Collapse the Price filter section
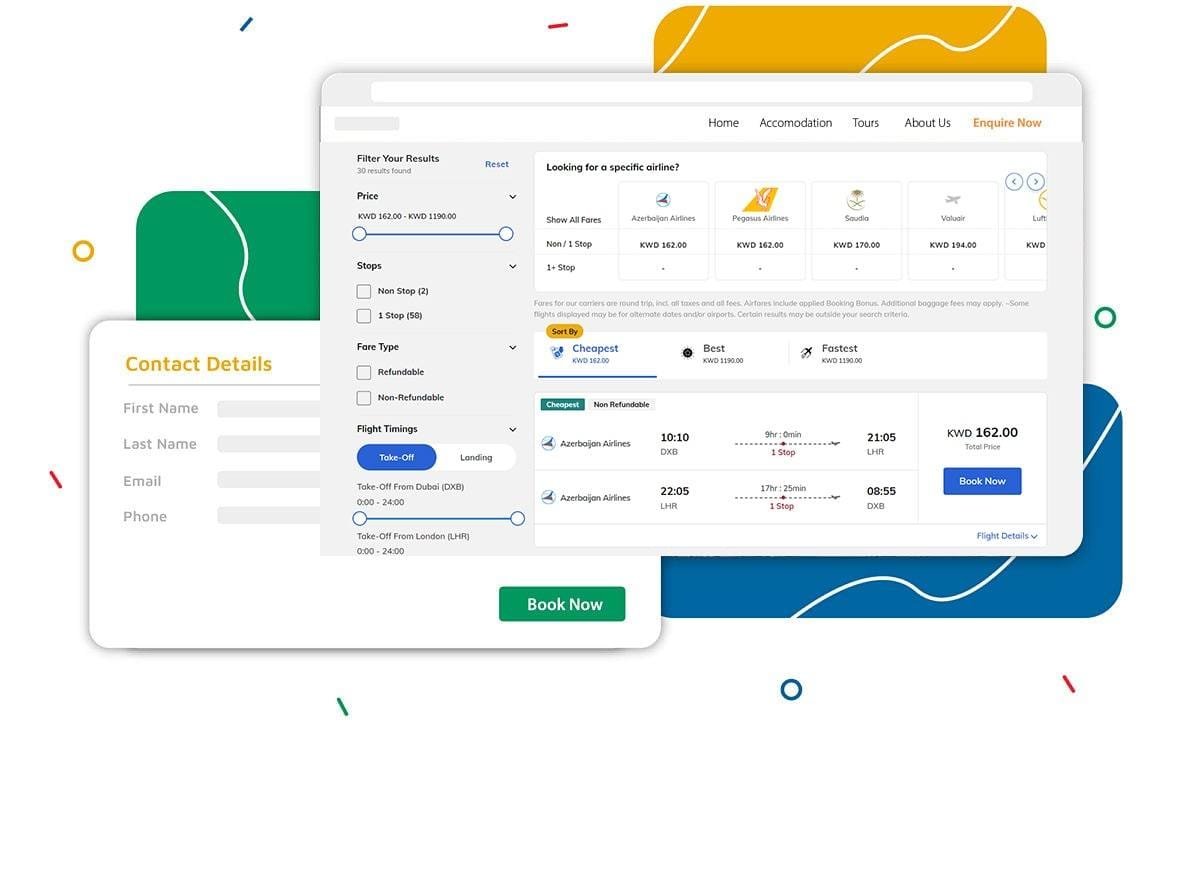The image size is (1200, 888). coord(513,197)
